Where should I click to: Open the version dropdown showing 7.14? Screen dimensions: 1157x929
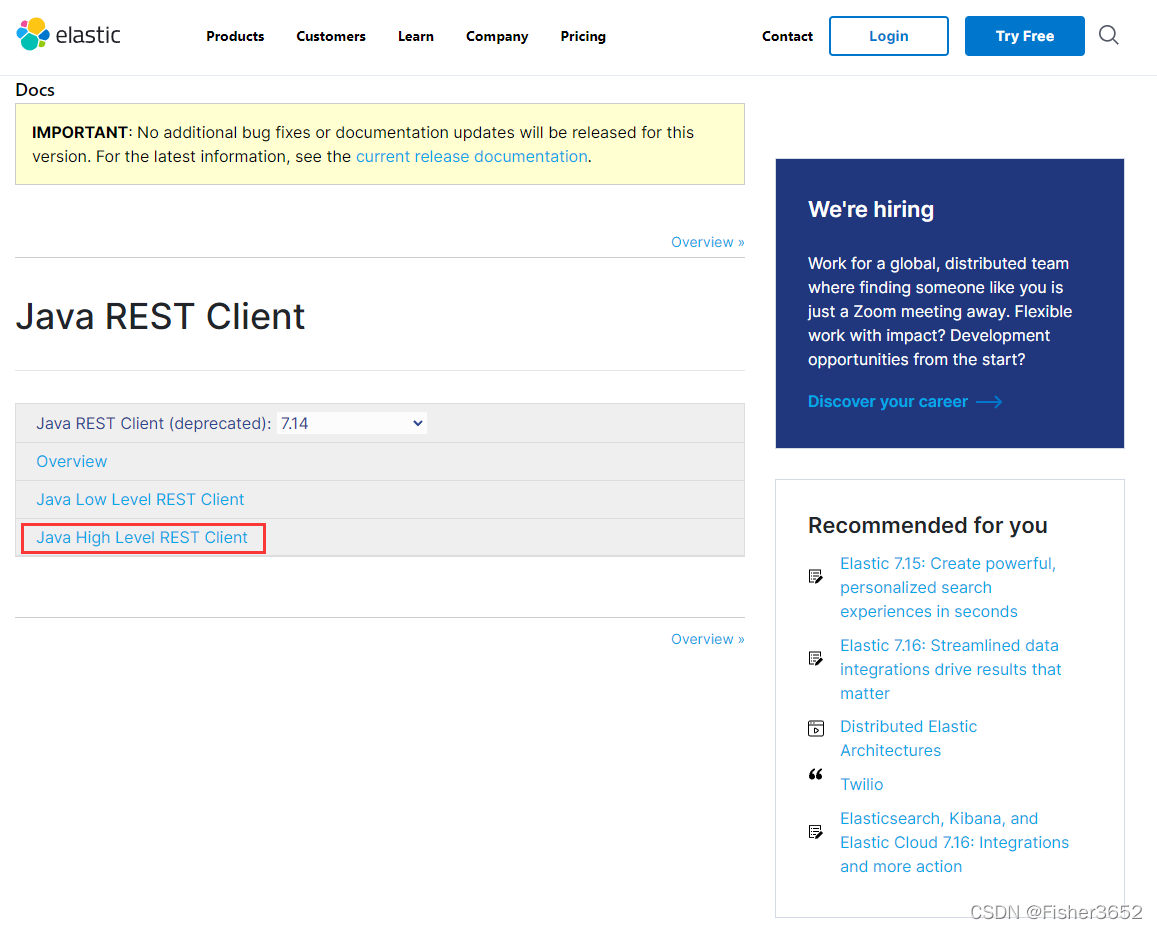pyautogui.click(x=352, y=424)
